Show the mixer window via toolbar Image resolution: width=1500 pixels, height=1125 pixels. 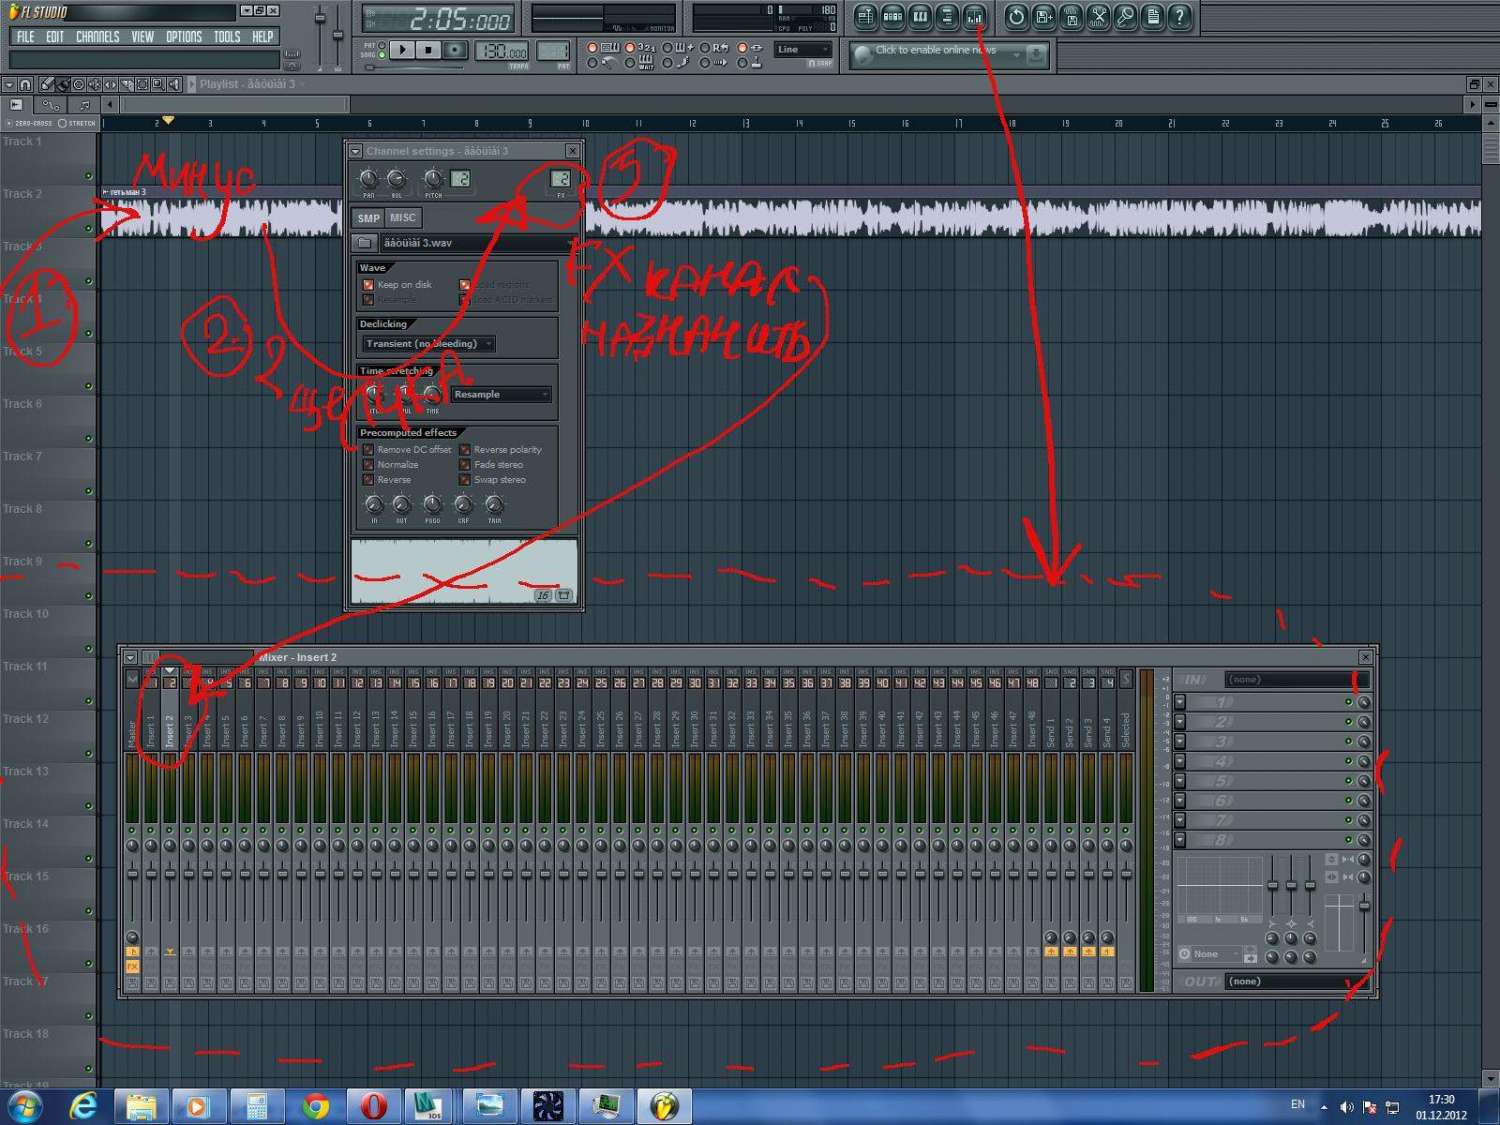(x=974, y=16)
